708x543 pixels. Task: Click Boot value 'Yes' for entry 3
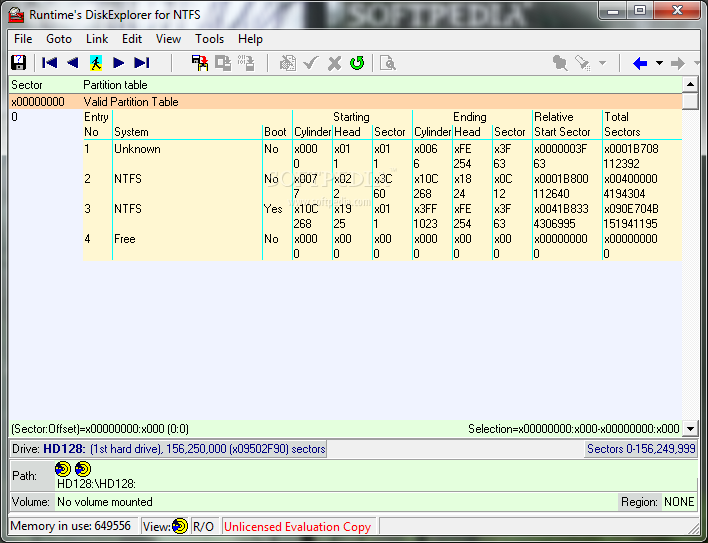coord(273,209)
